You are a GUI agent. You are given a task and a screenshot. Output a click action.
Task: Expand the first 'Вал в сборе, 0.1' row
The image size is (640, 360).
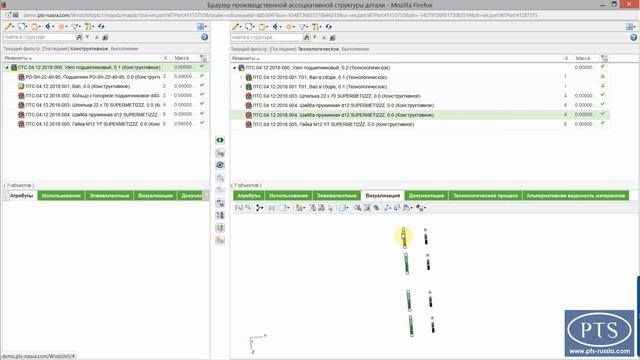click(x=241, y=77)
